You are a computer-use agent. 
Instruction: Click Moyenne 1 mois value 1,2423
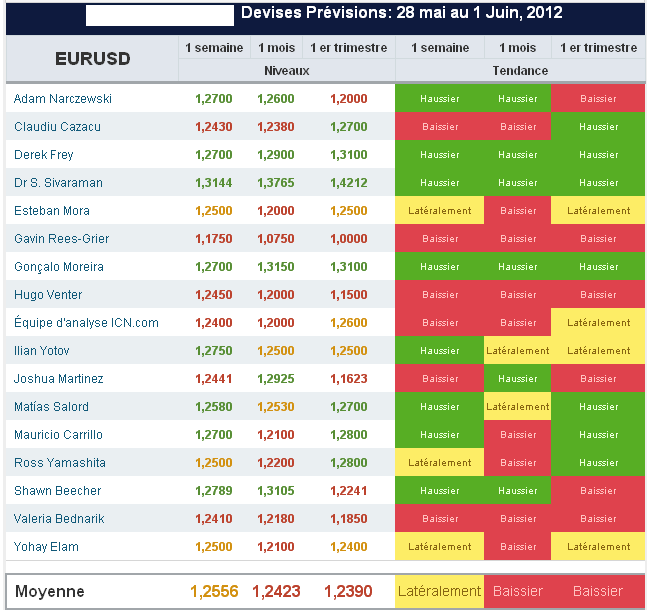[276, 591]
